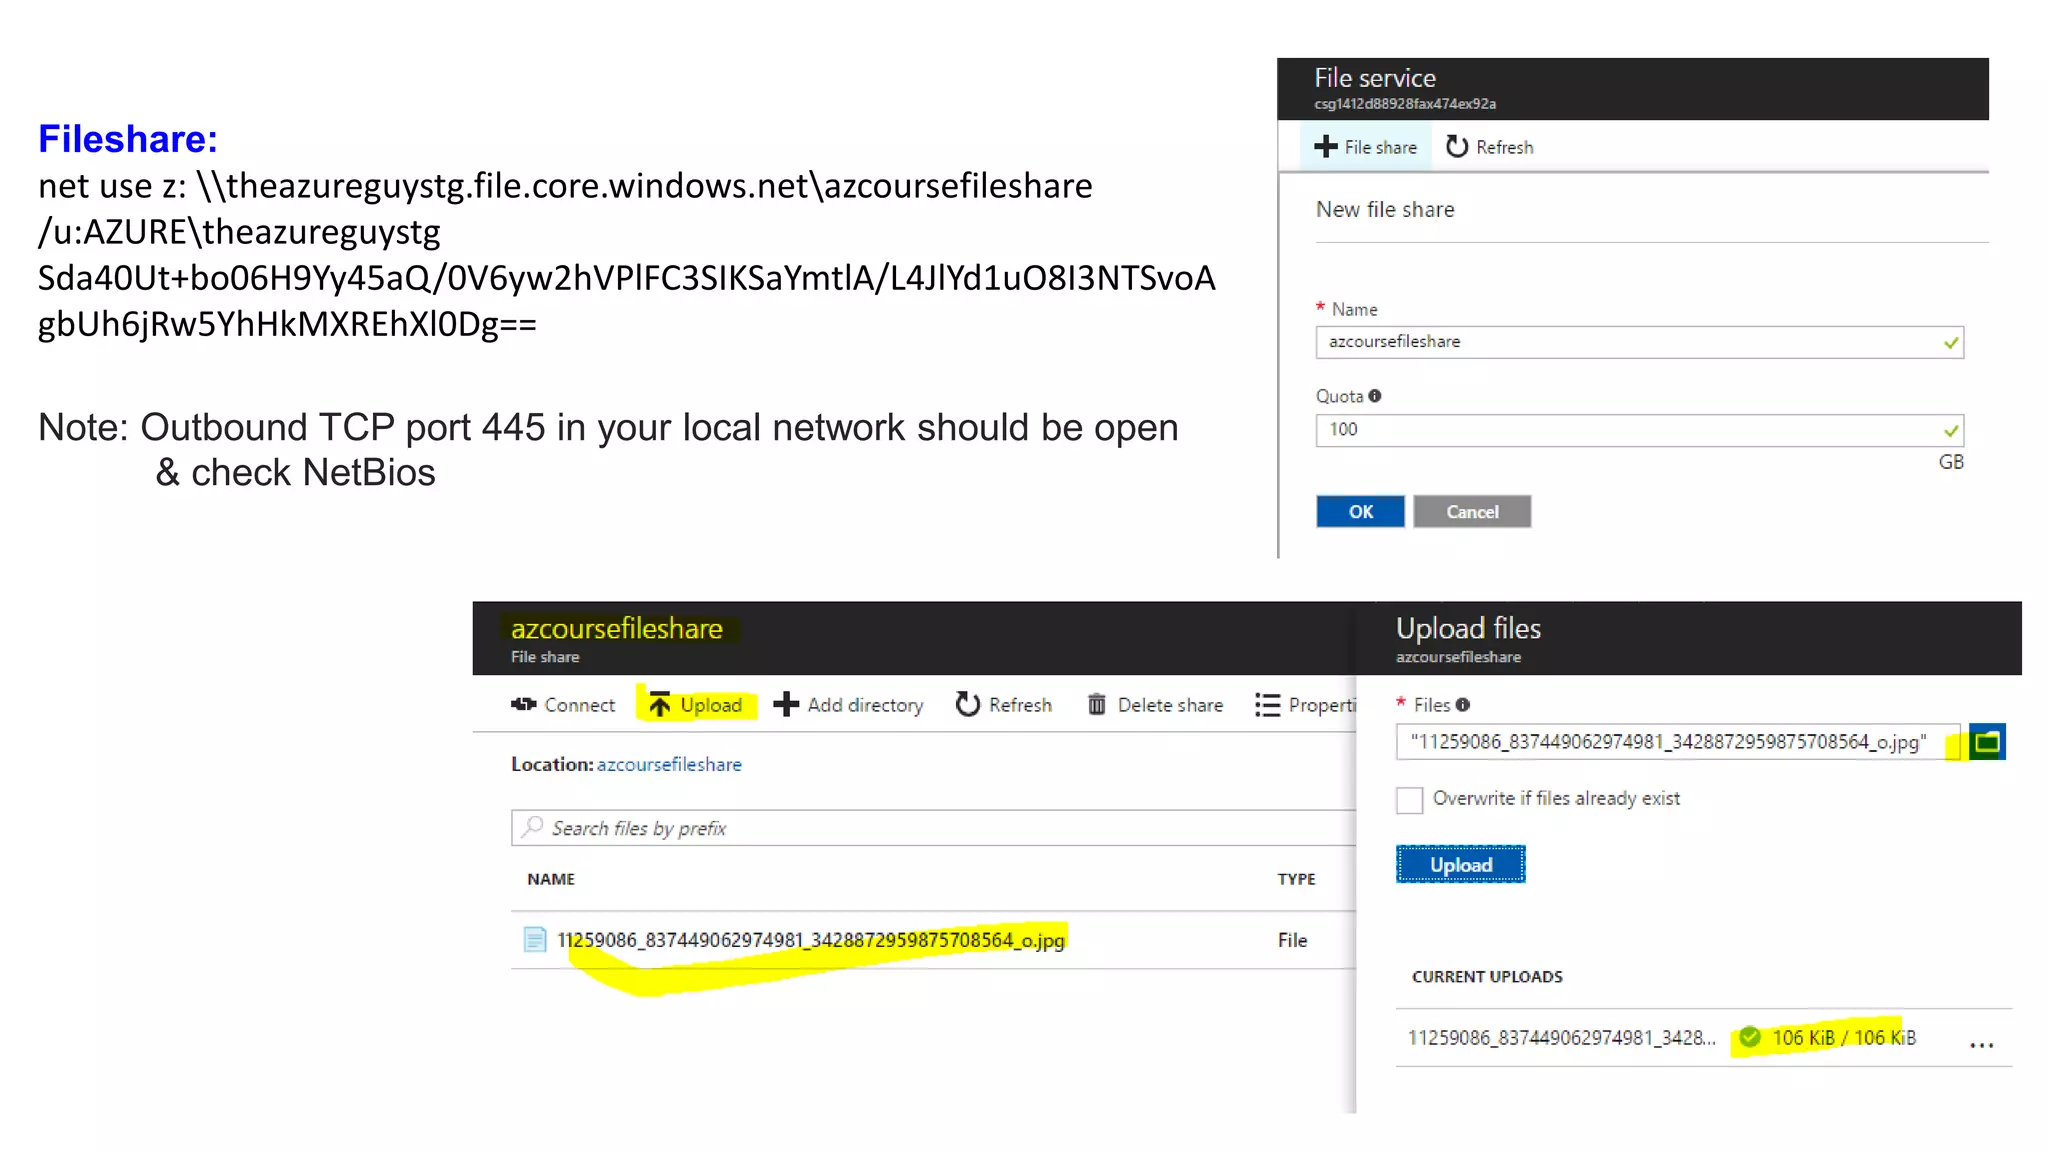Select the 11259086 jpg file row
The image size is (2048, 1152).
(933, 940)
